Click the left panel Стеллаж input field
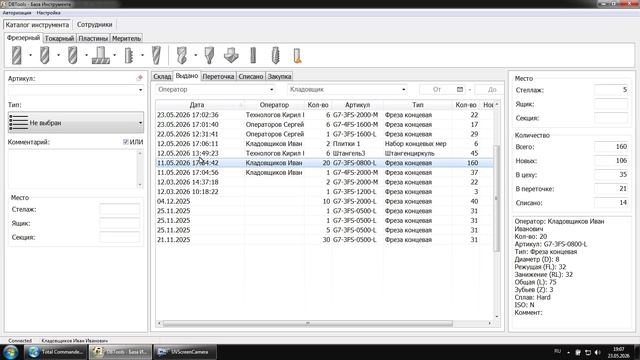640x360 pixels. (119, 209)
